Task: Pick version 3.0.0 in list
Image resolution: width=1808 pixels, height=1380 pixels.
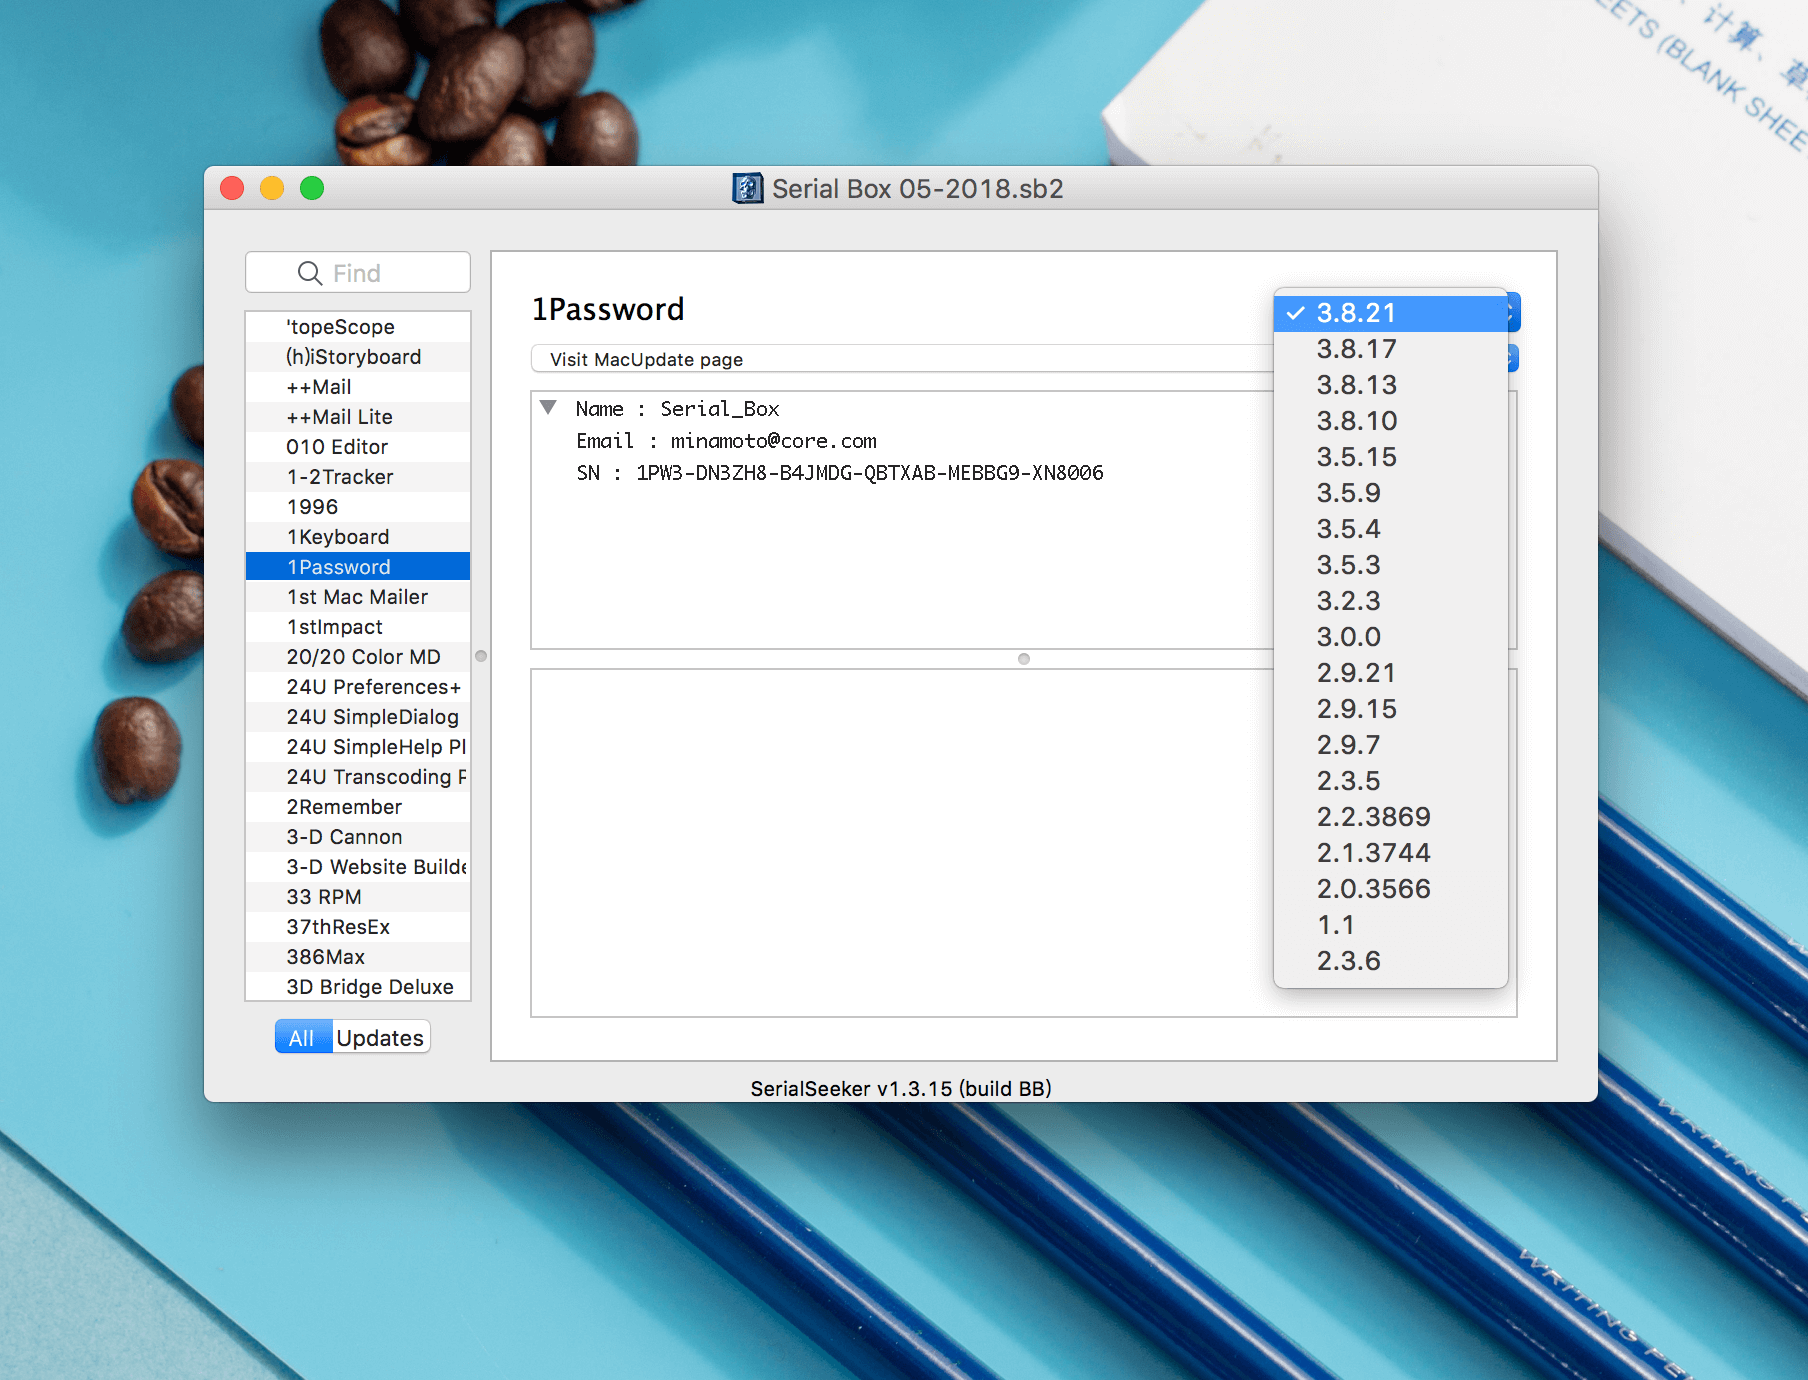Action: 1390,637
